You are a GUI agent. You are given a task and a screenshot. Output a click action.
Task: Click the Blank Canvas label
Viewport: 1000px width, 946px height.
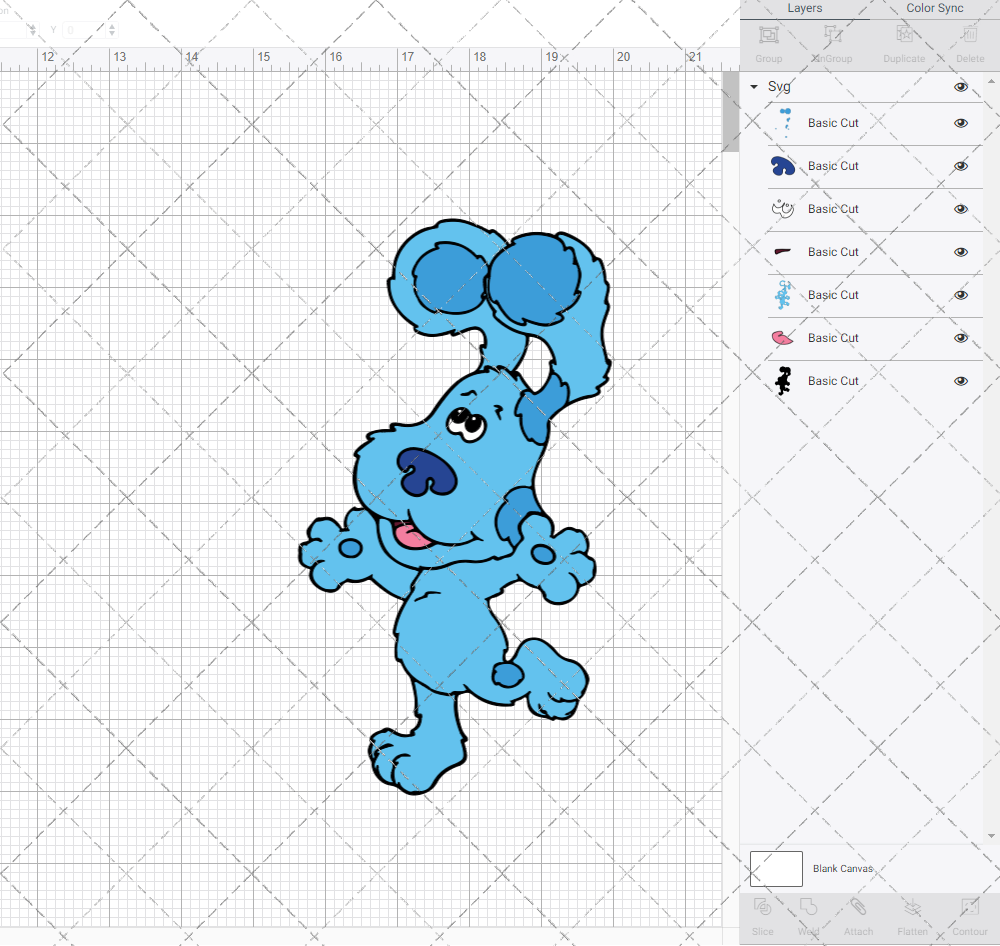842,869
